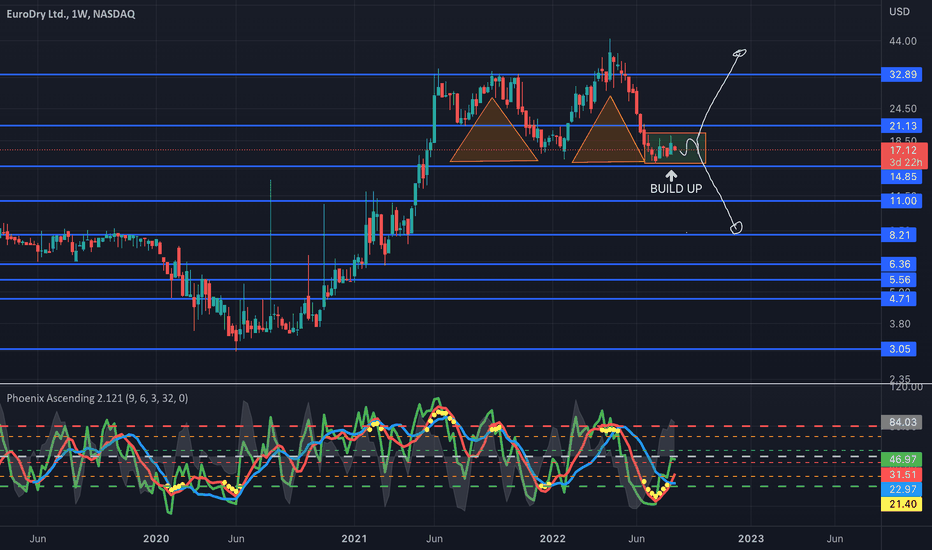Click the 24.50 price scale value
This screenshot has height=550, width=932.
click(902, 109)
